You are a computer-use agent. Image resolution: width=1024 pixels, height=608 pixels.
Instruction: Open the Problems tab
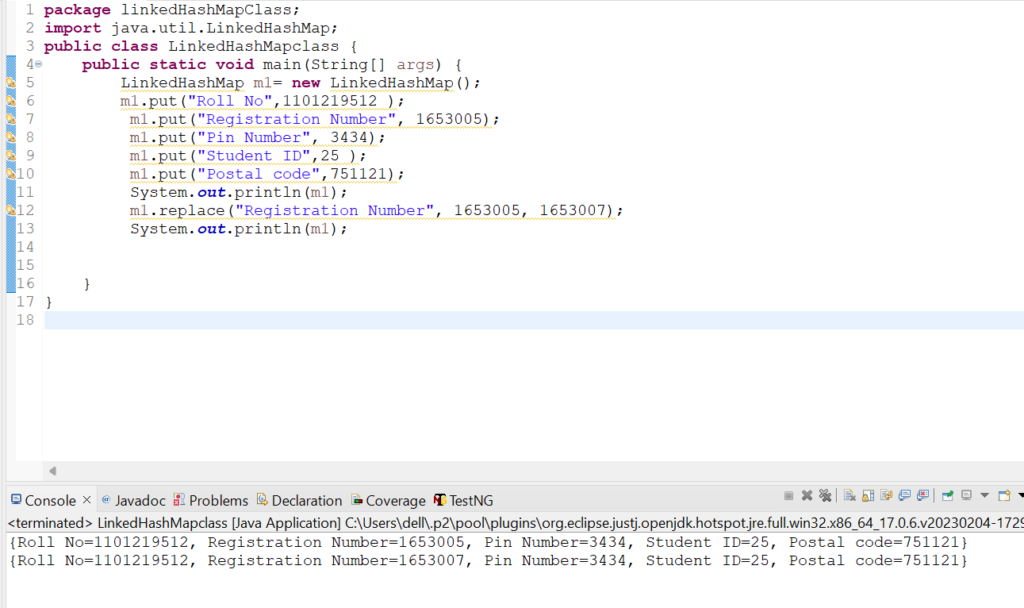tap(211, 500)
